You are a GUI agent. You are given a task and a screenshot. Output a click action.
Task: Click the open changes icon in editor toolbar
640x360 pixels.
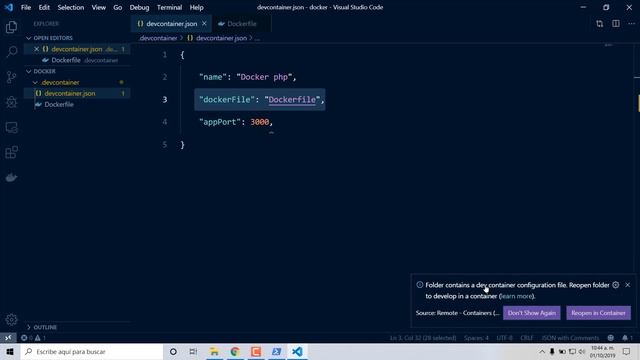tap(599, 24)
